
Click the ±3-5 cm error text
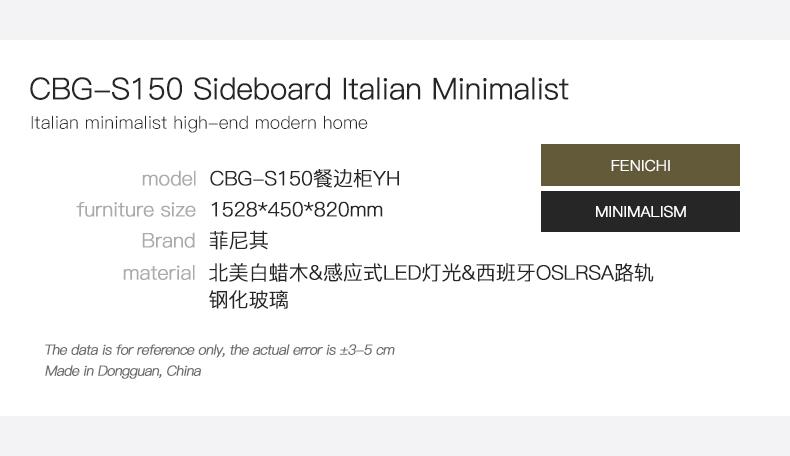(x=367, y=350)
